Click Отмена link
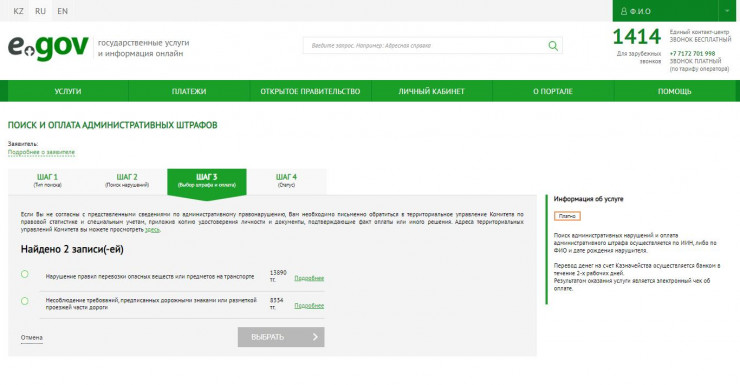 pos(32,338)
